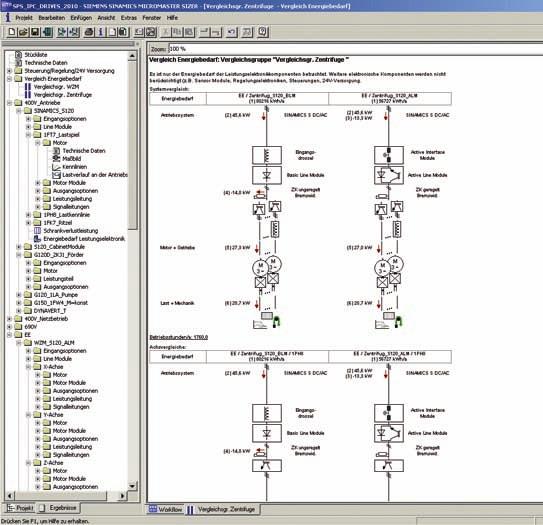Select Vergleichsgr. Zentrifuge in the tree

coord(63,95)
